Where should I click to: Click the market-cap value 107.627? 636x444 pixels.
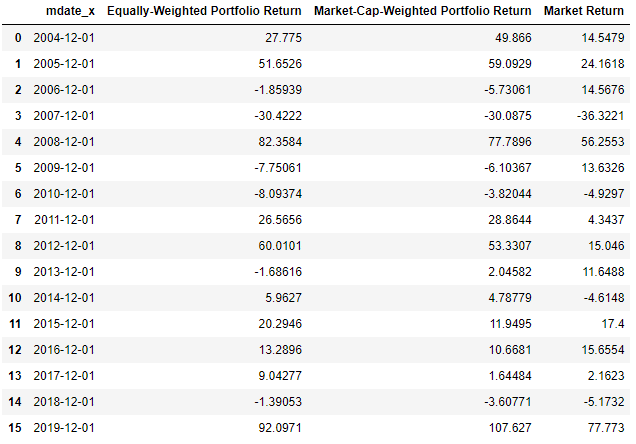(x=509, y=428)
